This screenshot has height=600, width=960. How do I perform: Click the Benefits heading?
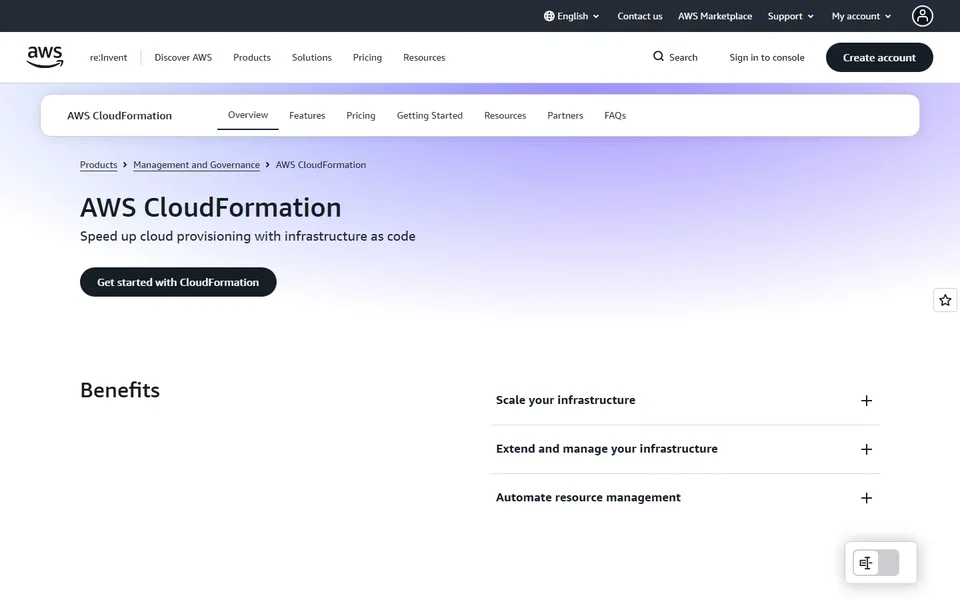click(120, 390)
